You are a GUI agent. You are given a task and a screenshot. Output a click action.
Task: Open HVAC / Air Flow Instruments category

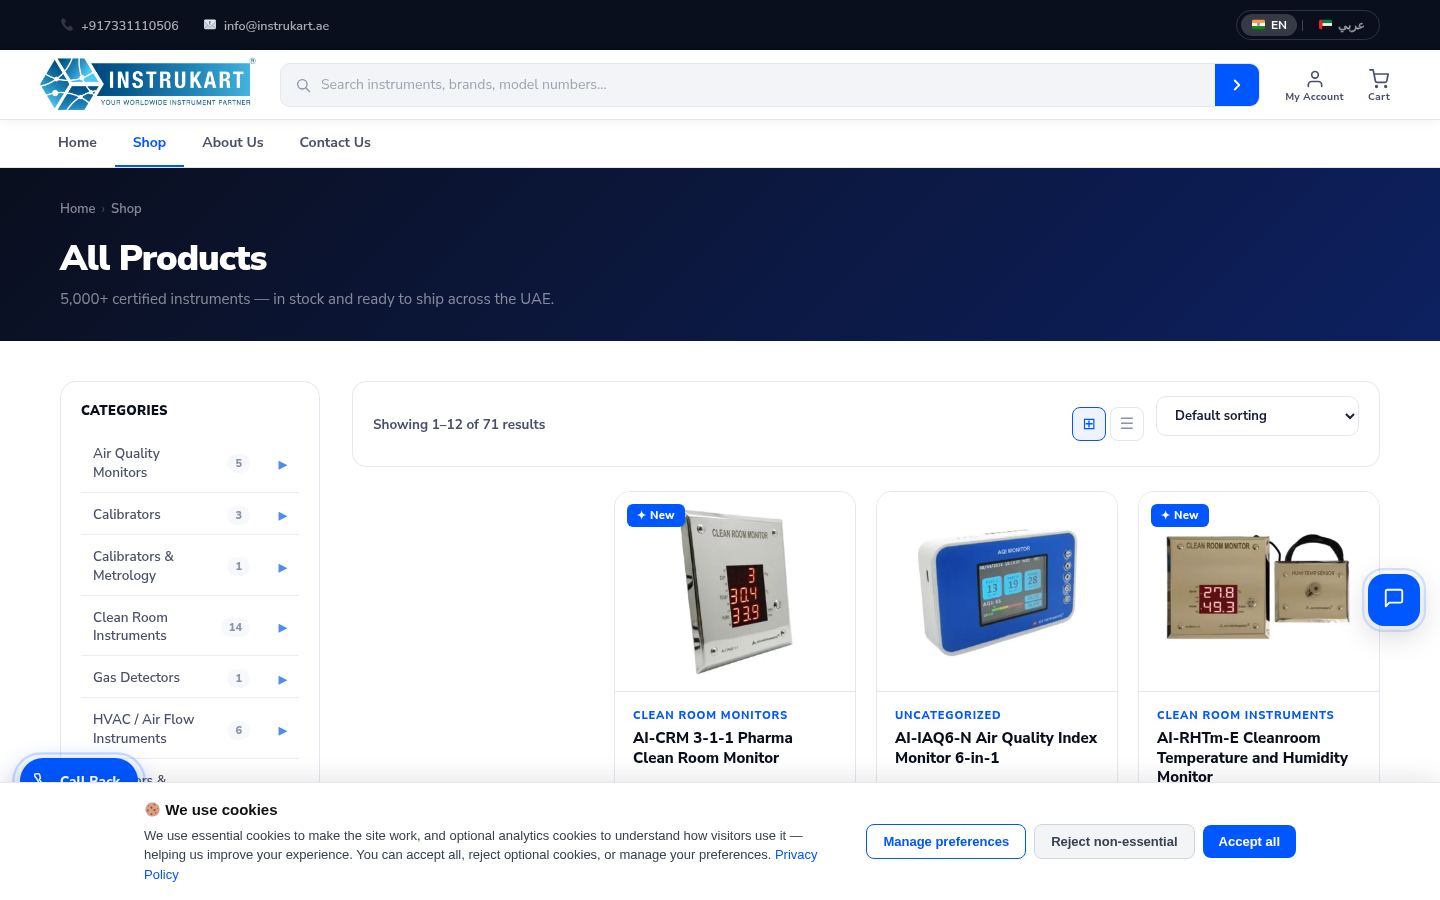[143, 729]
